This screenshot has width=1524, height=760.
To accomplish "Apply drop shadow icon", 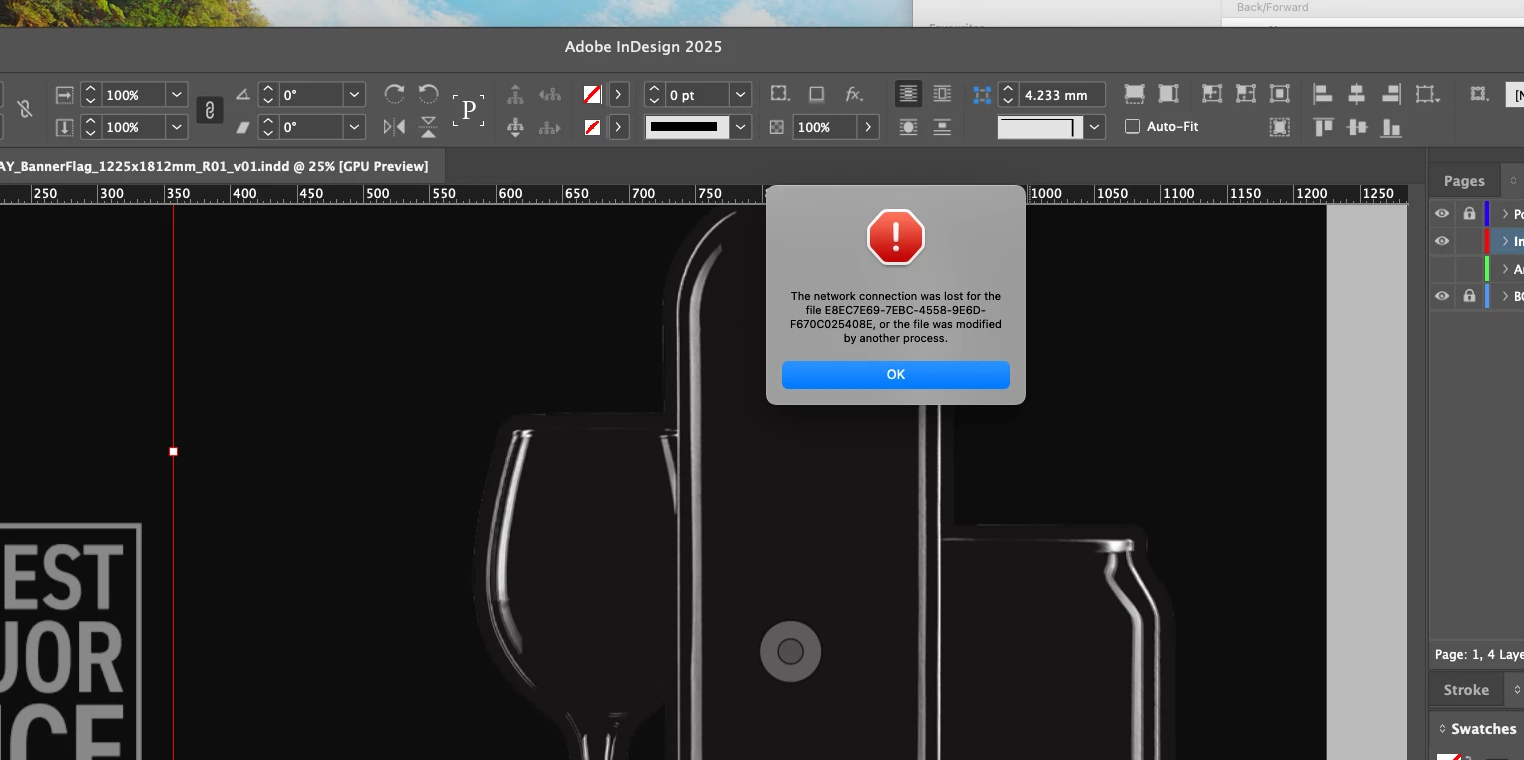I will pyautogui.click(x=816, y=94).
